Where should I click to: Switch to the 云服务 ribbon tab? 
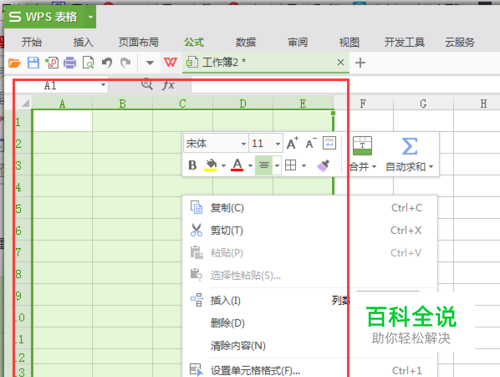[460, 42]
